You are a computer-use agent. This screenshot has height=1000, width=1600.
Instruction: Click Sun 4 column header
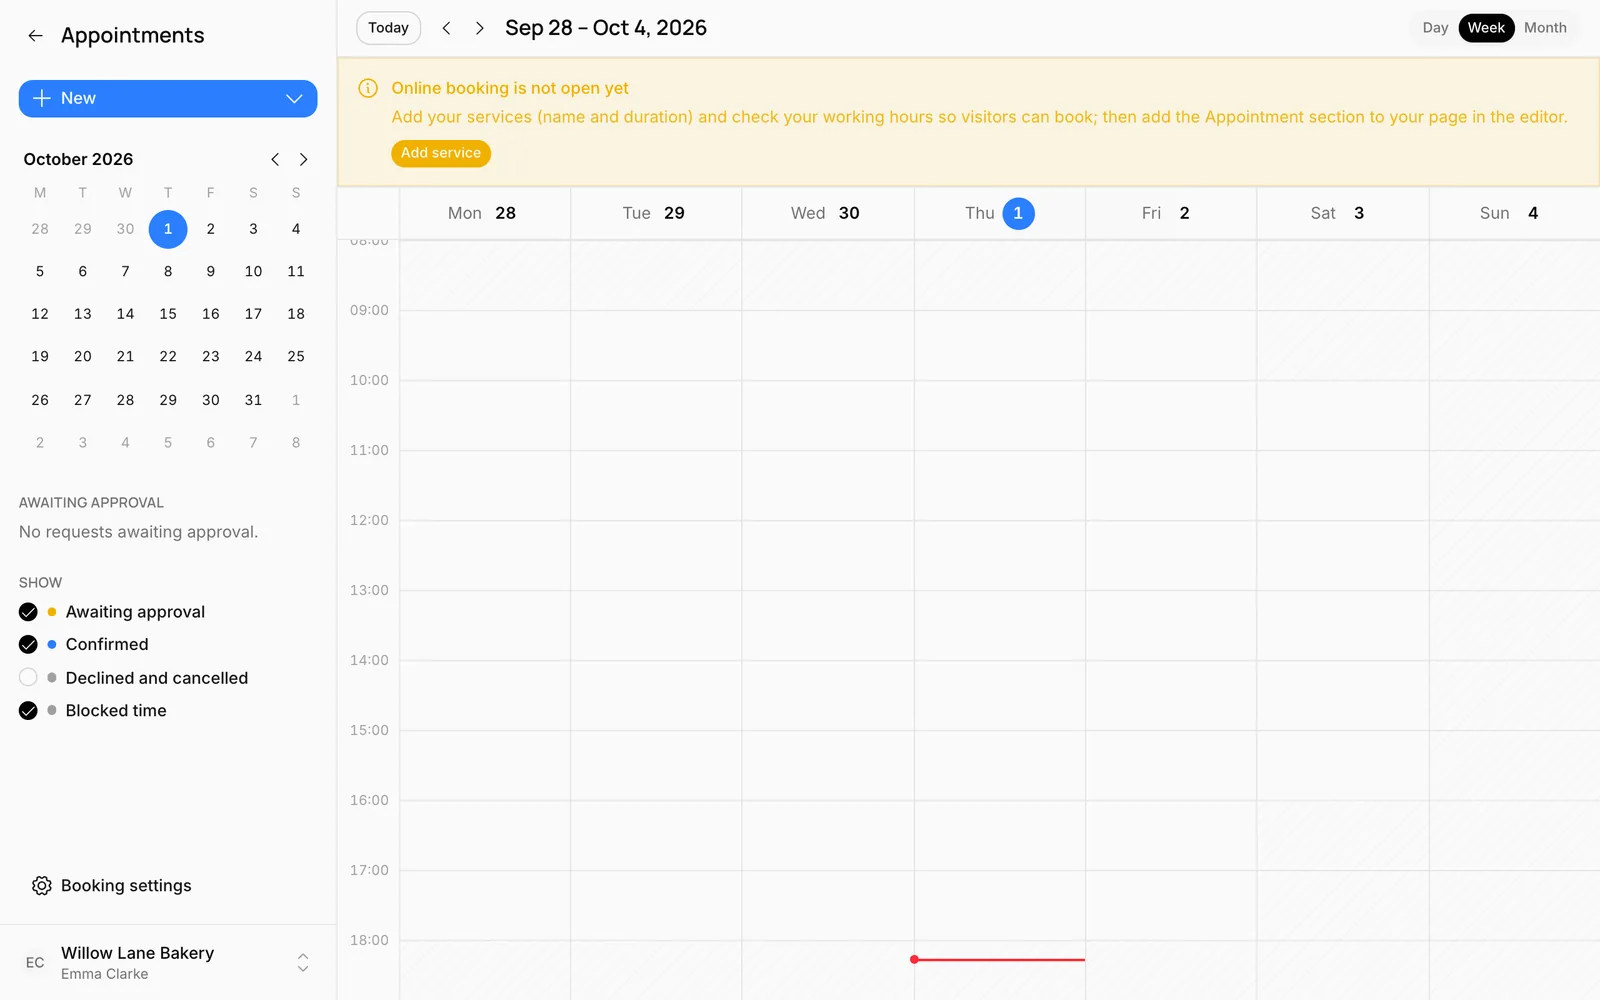click(x=1514, y=213)
